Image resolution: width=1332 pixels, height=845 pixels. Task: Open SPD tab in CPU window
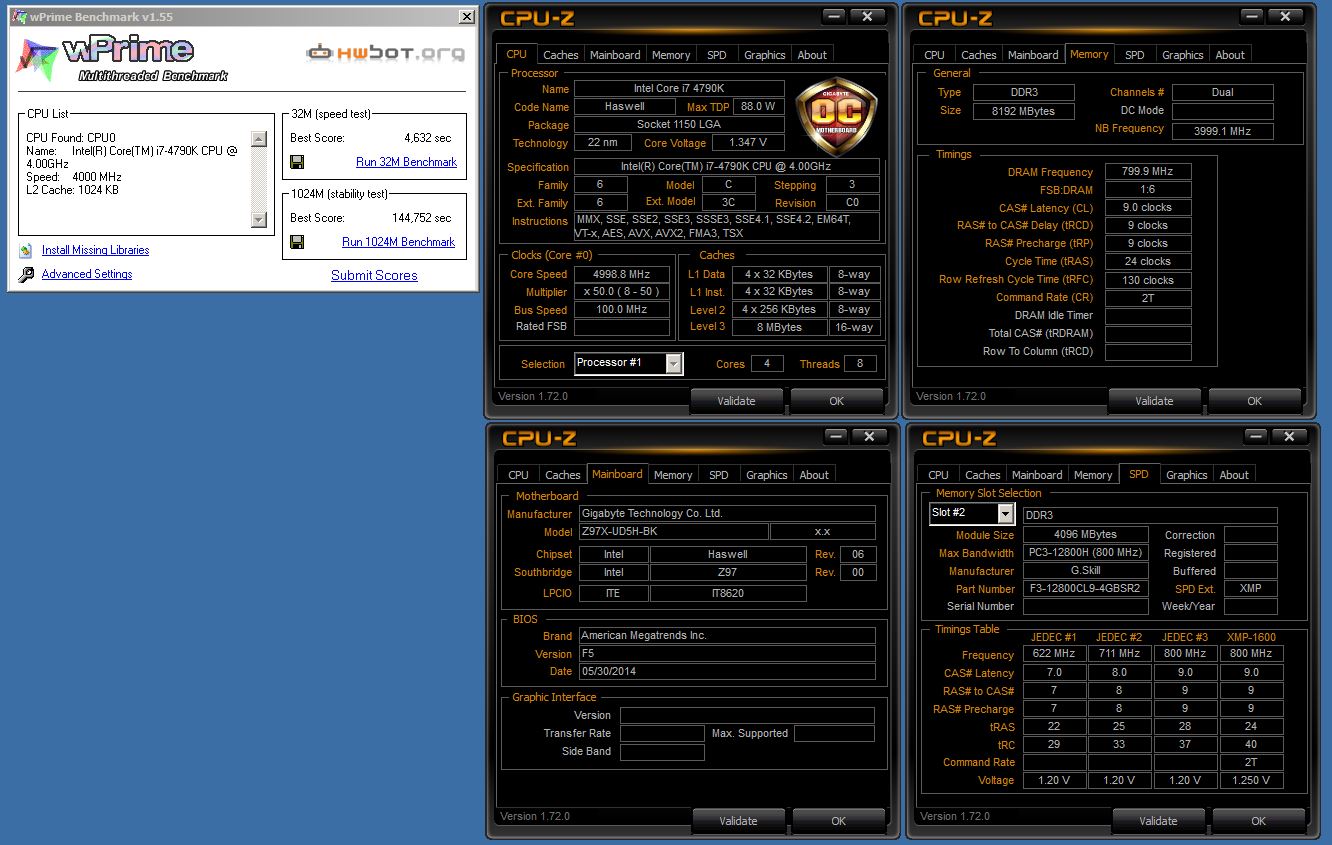coord(716,55)
